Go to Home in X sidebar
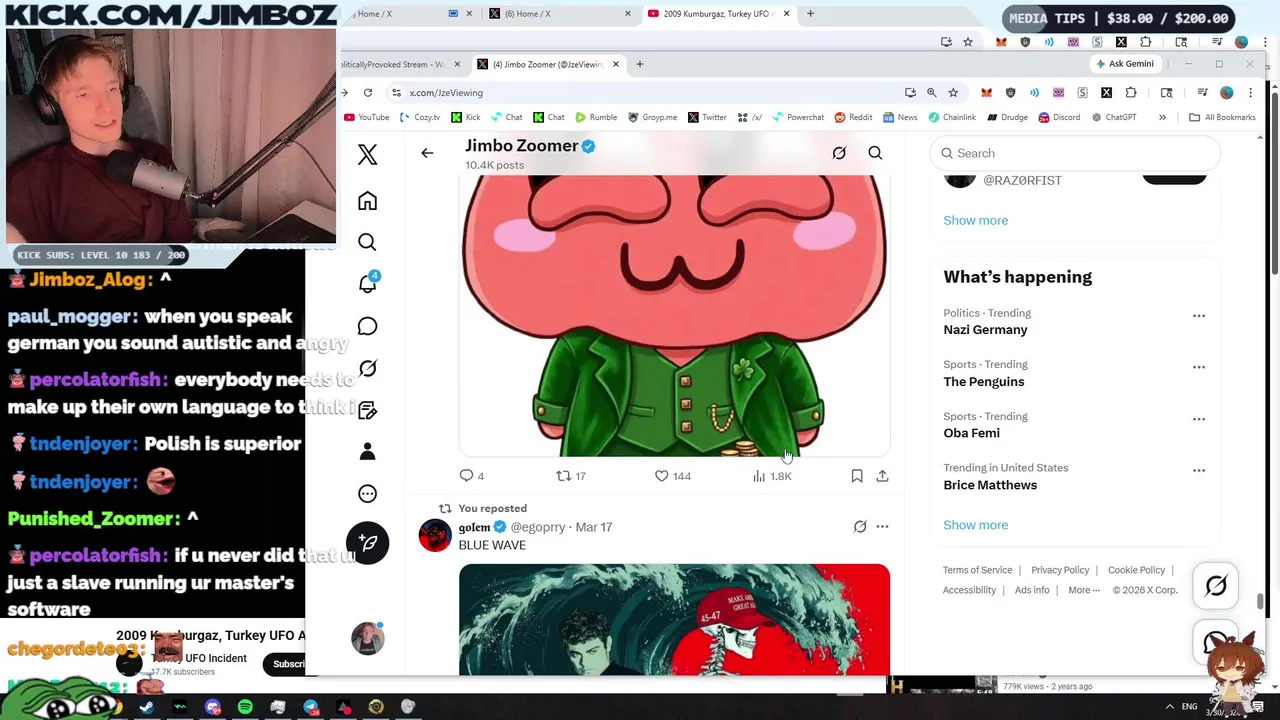This screenshot has width=1280, height=720. pos(367,201)
